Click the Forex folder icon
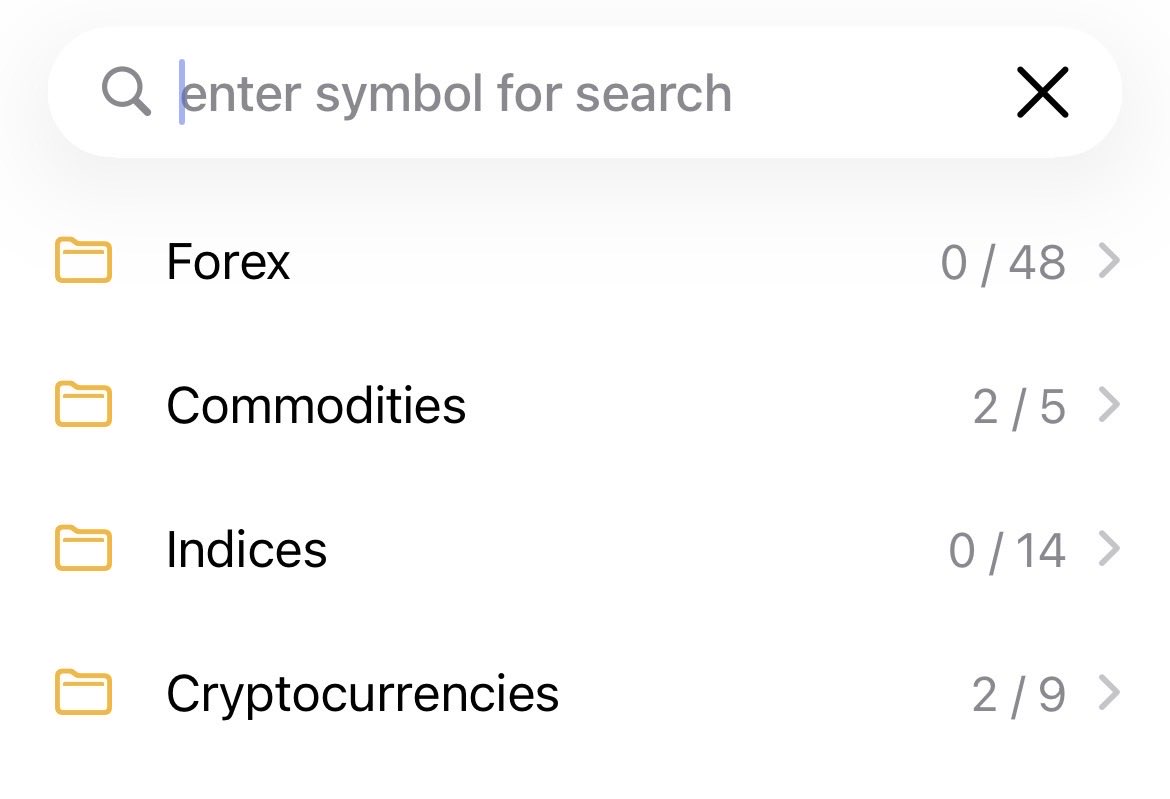 (x=83, y=262)
